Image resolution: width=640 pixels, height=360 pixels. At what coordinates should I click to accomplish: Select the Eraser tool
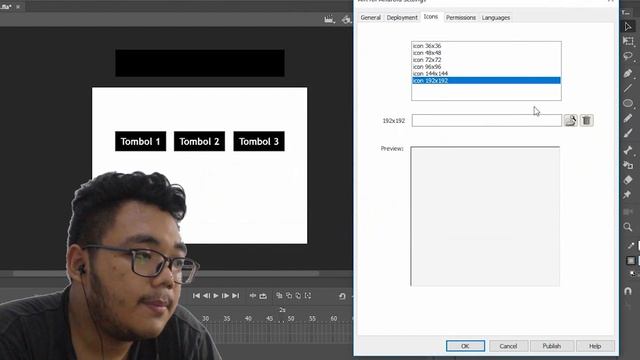628,180
